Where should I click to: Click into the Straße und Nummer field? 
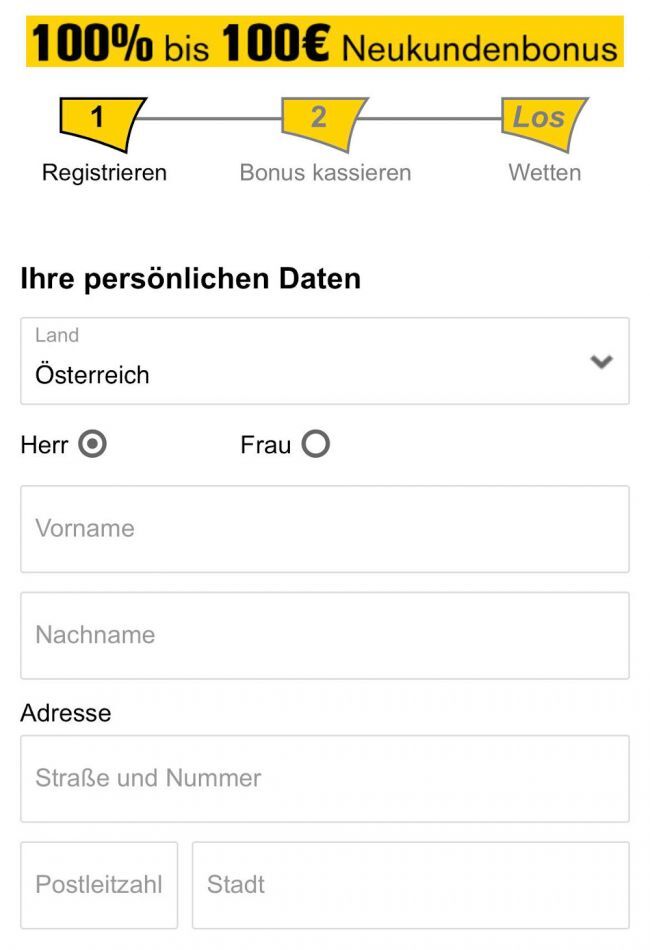coord(324,778)
